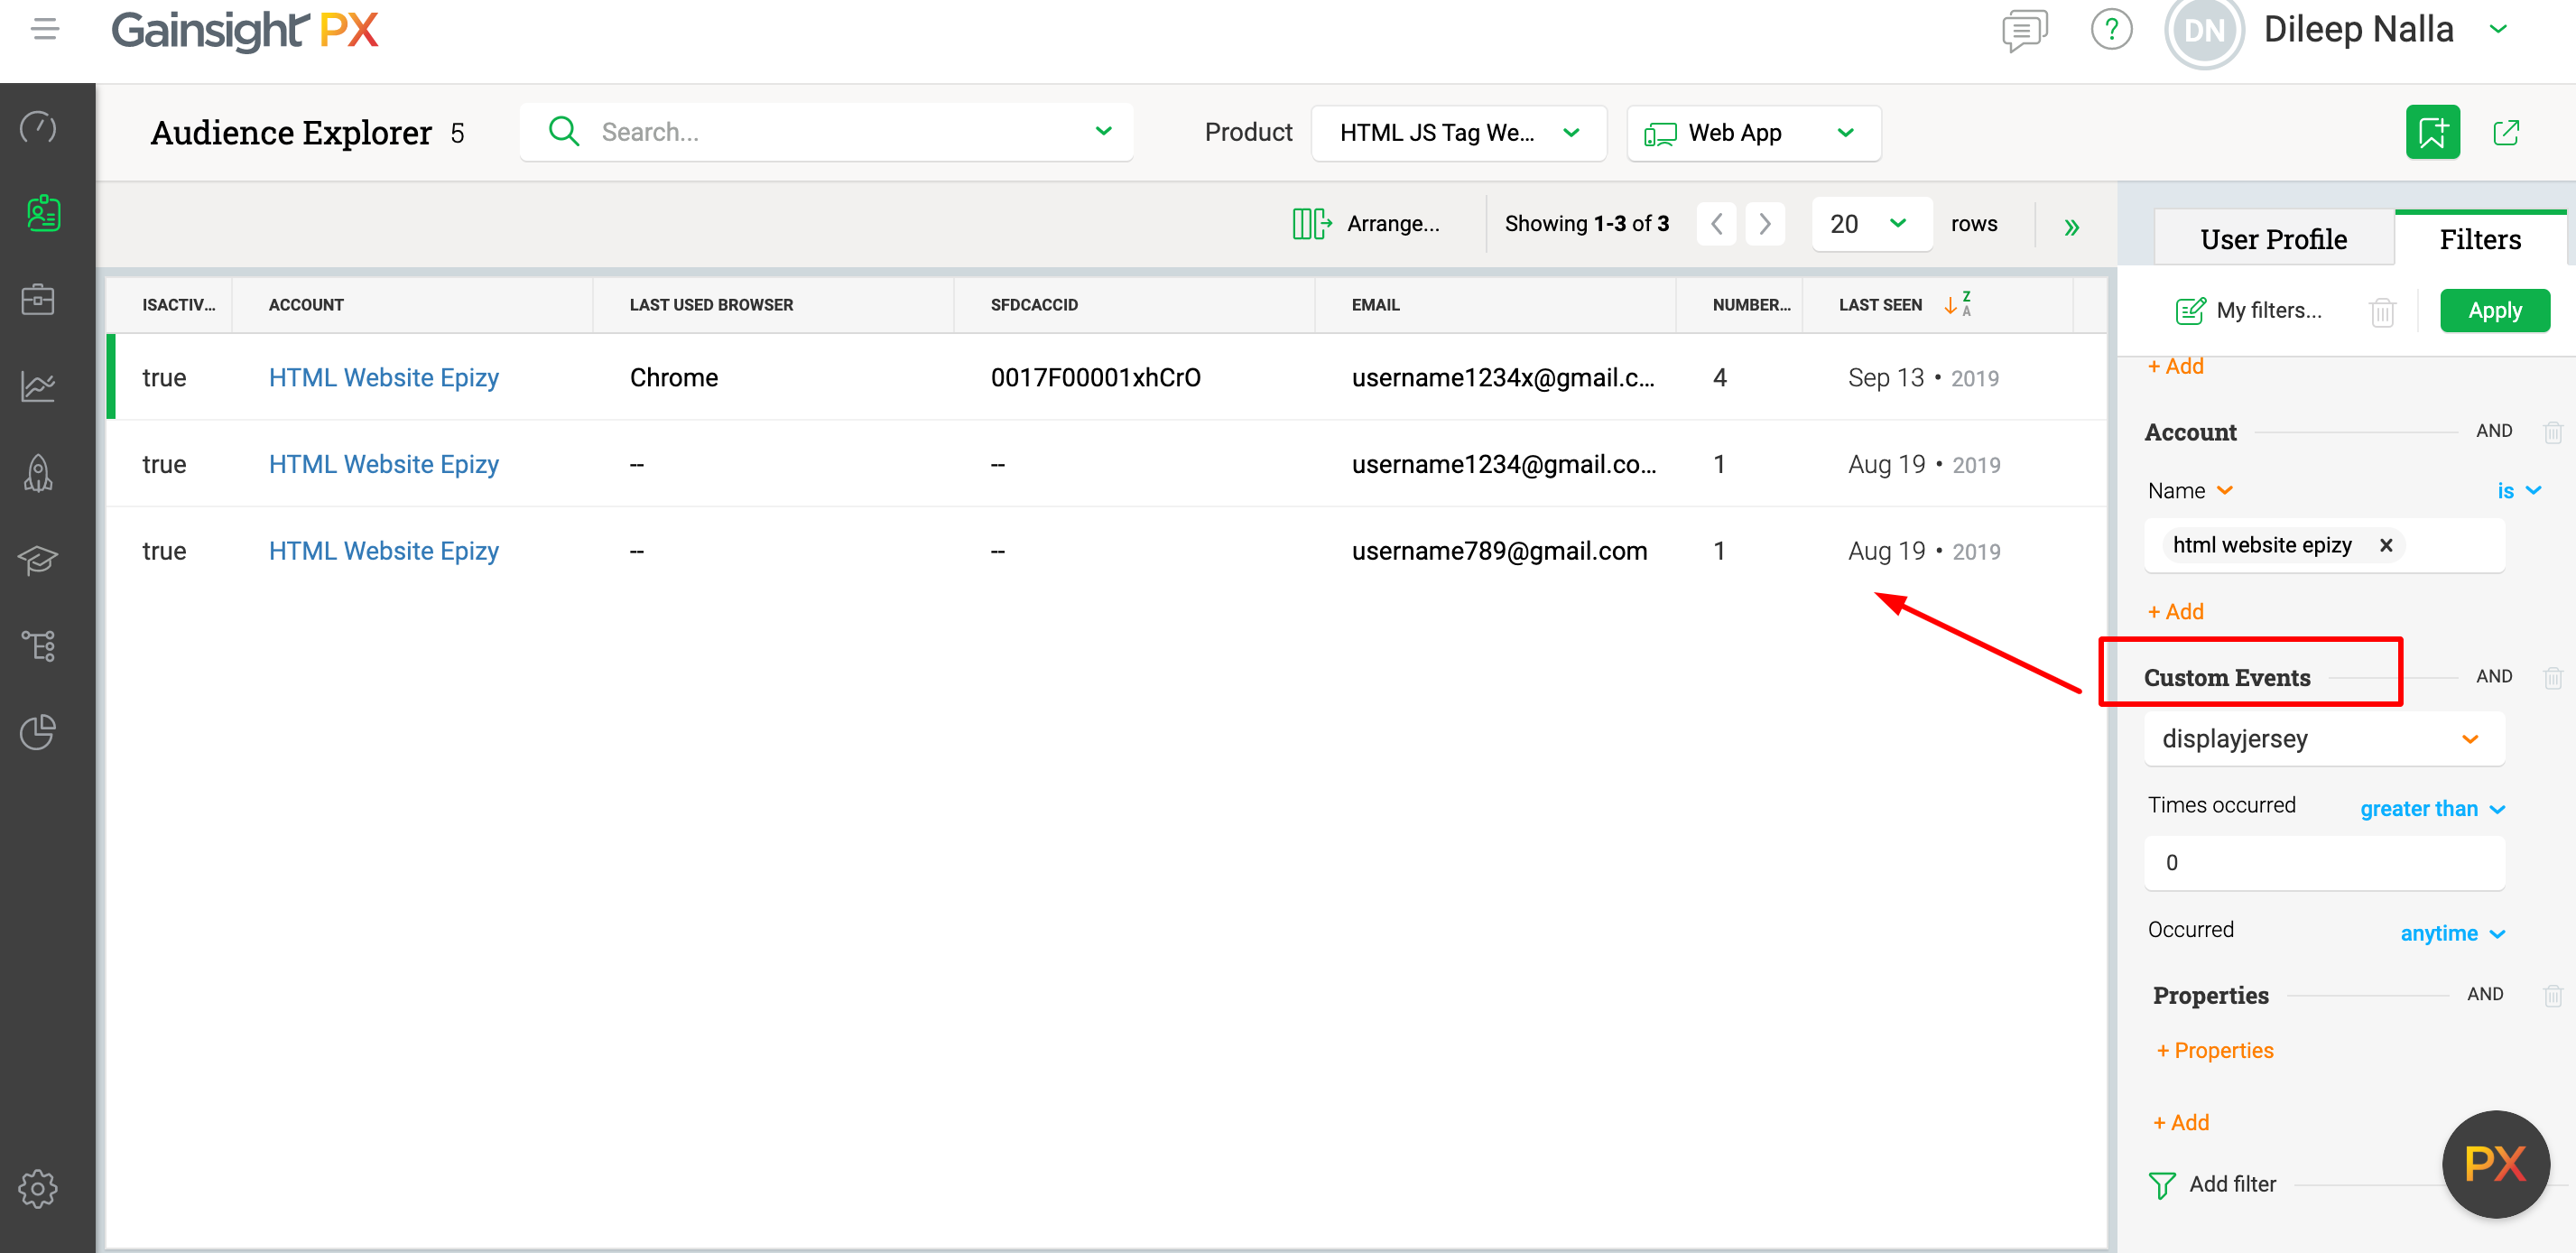The width and height of the screenshot is (2576, 1253).
Task: Sort by LAST USED BROWSER column header
Action: click(x=711, y=305)
